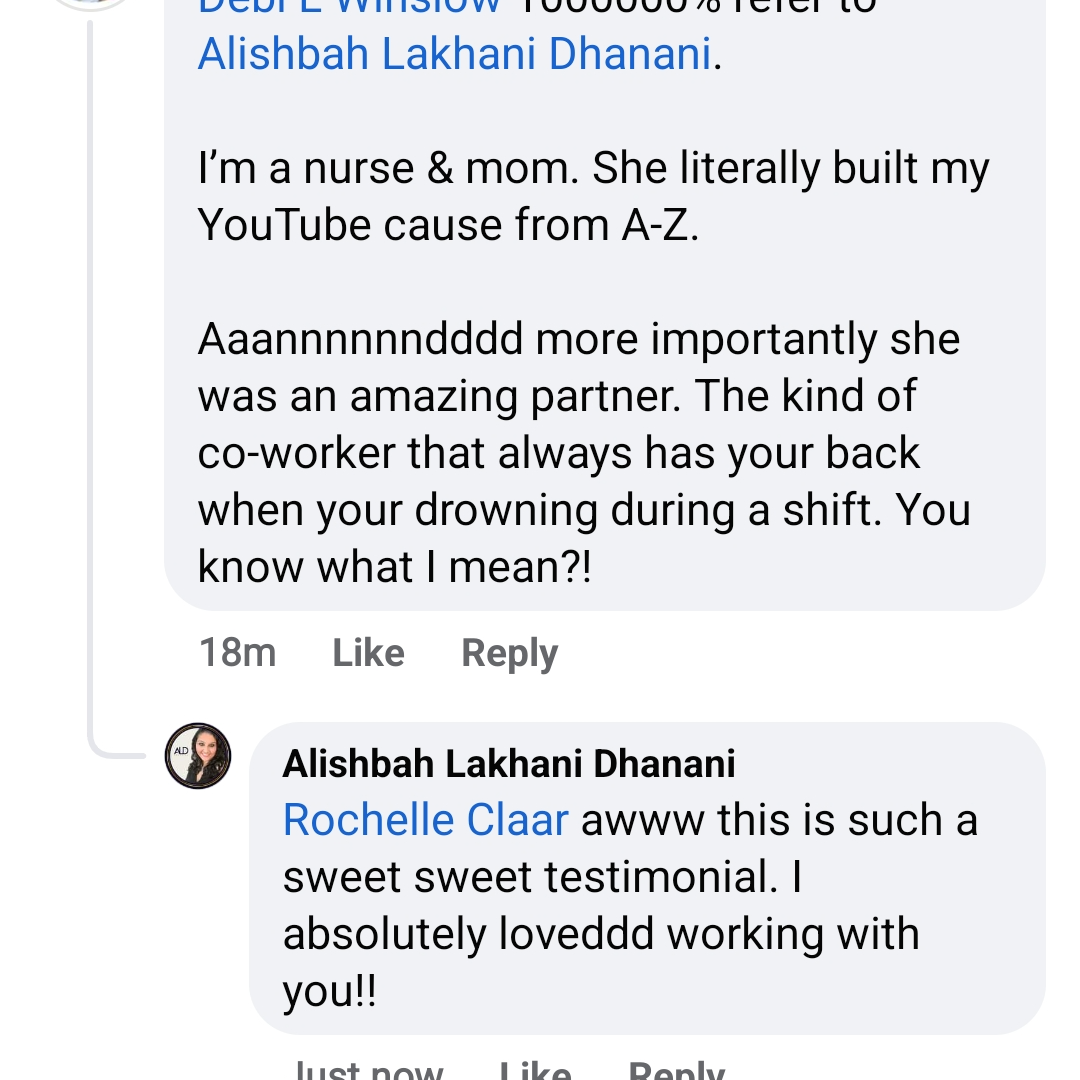Click the word "Aaannnnnndddd" in the comment
1080x1080 pixels.
pos(360,339)
